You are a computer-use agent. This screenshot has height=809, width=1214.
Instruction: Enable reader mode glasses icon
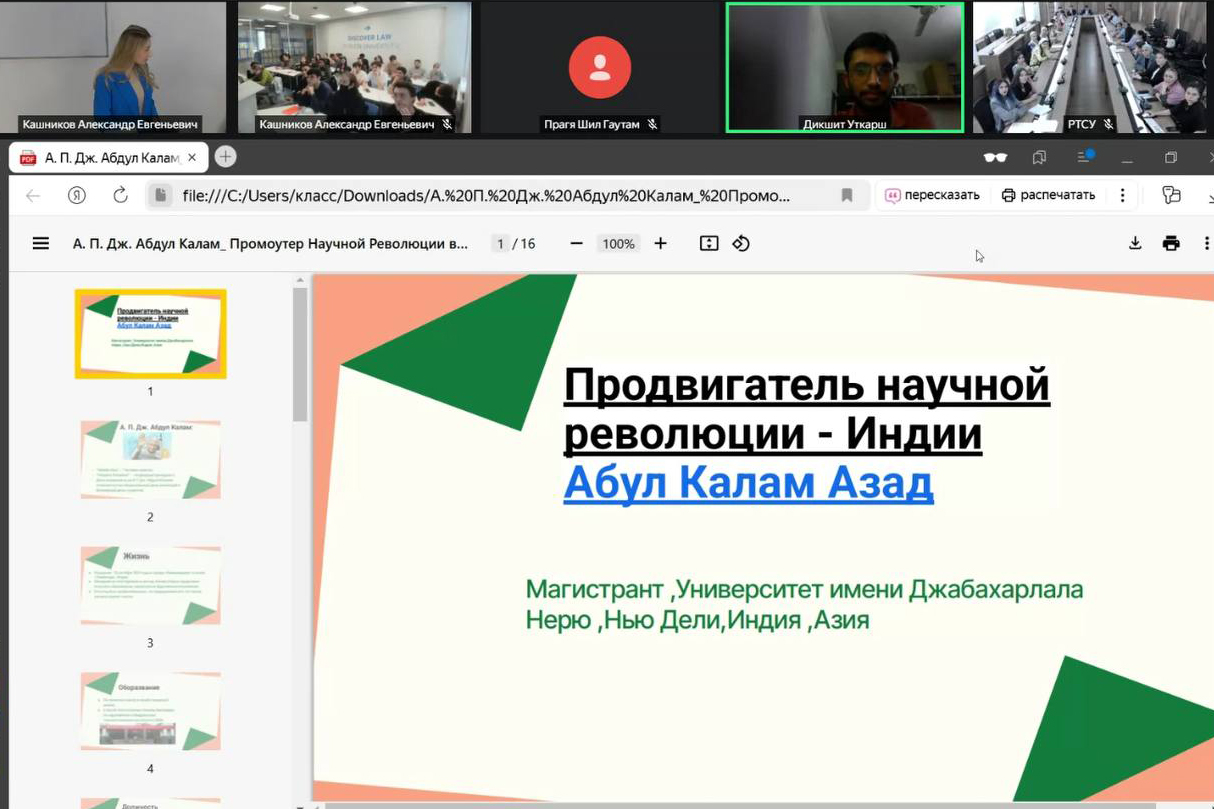(x=995, y=157)
